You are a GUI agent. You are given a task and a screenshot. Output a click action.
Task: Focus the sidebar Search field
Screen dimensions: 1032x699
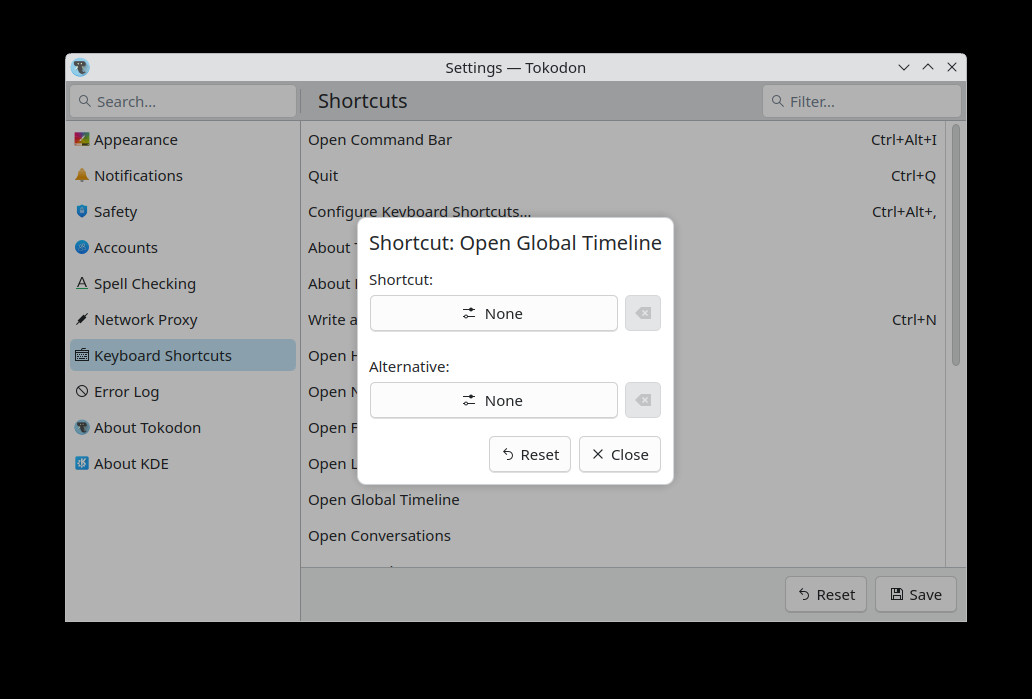(183, 101)
